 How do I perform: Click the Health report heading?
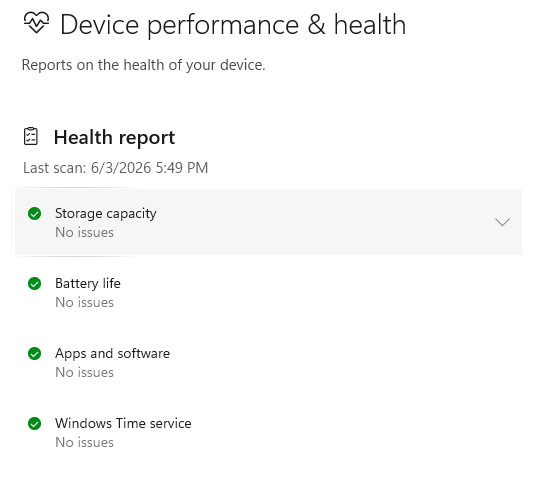114,137
